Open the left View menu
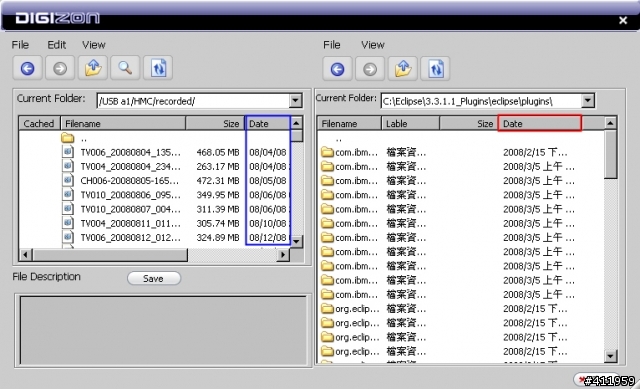The width and height of the screenshot is (640, 389). 93,44
